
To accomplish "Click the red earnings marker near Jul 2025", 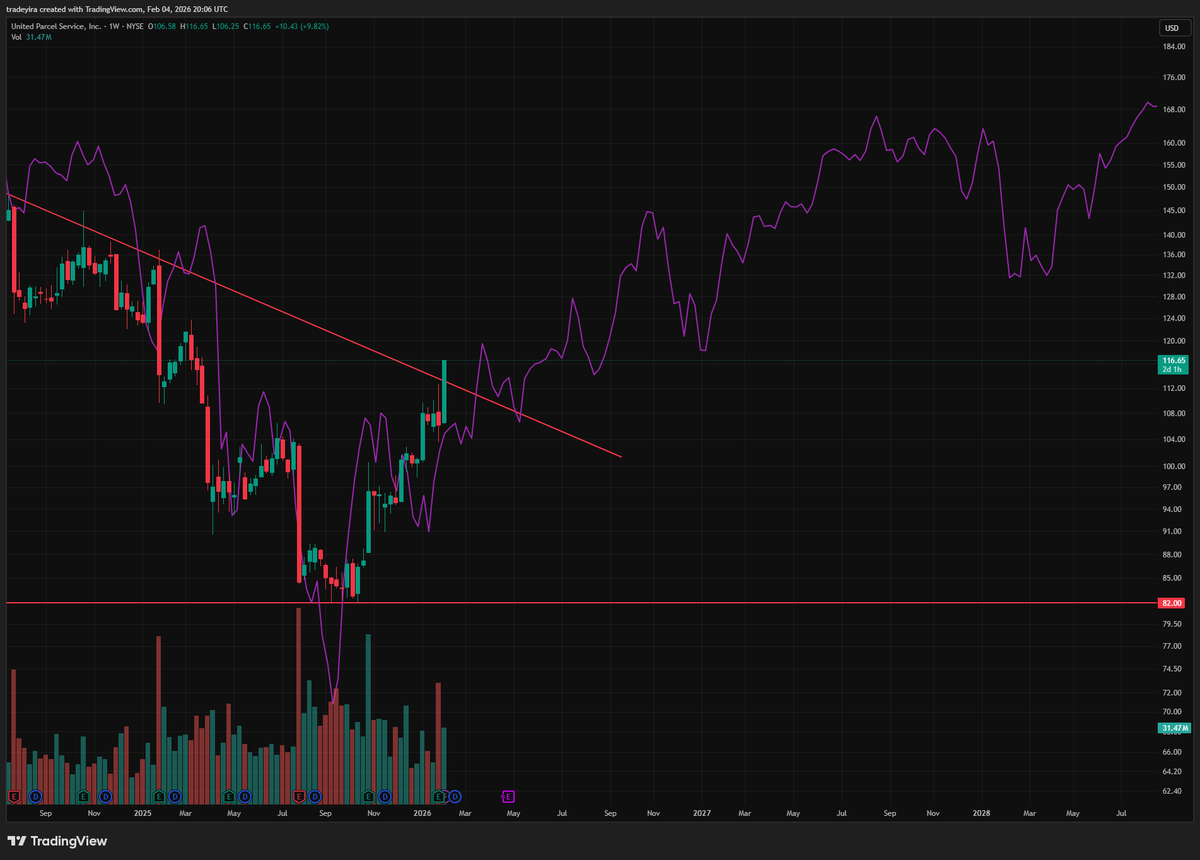I will [x=298, y=796].
